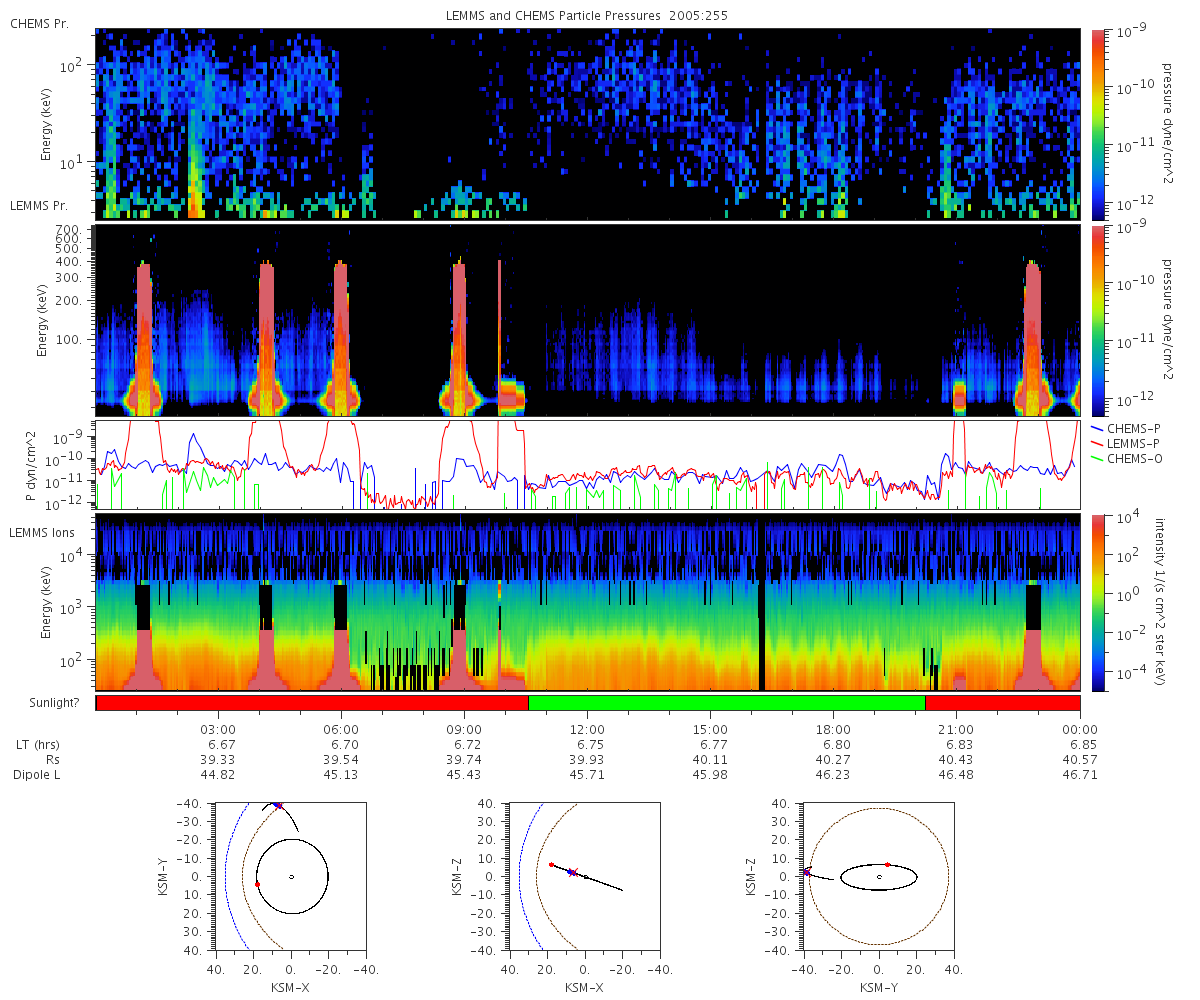
Task: Select the "LEMMS Pr." panel label
Action: (39, 205)
